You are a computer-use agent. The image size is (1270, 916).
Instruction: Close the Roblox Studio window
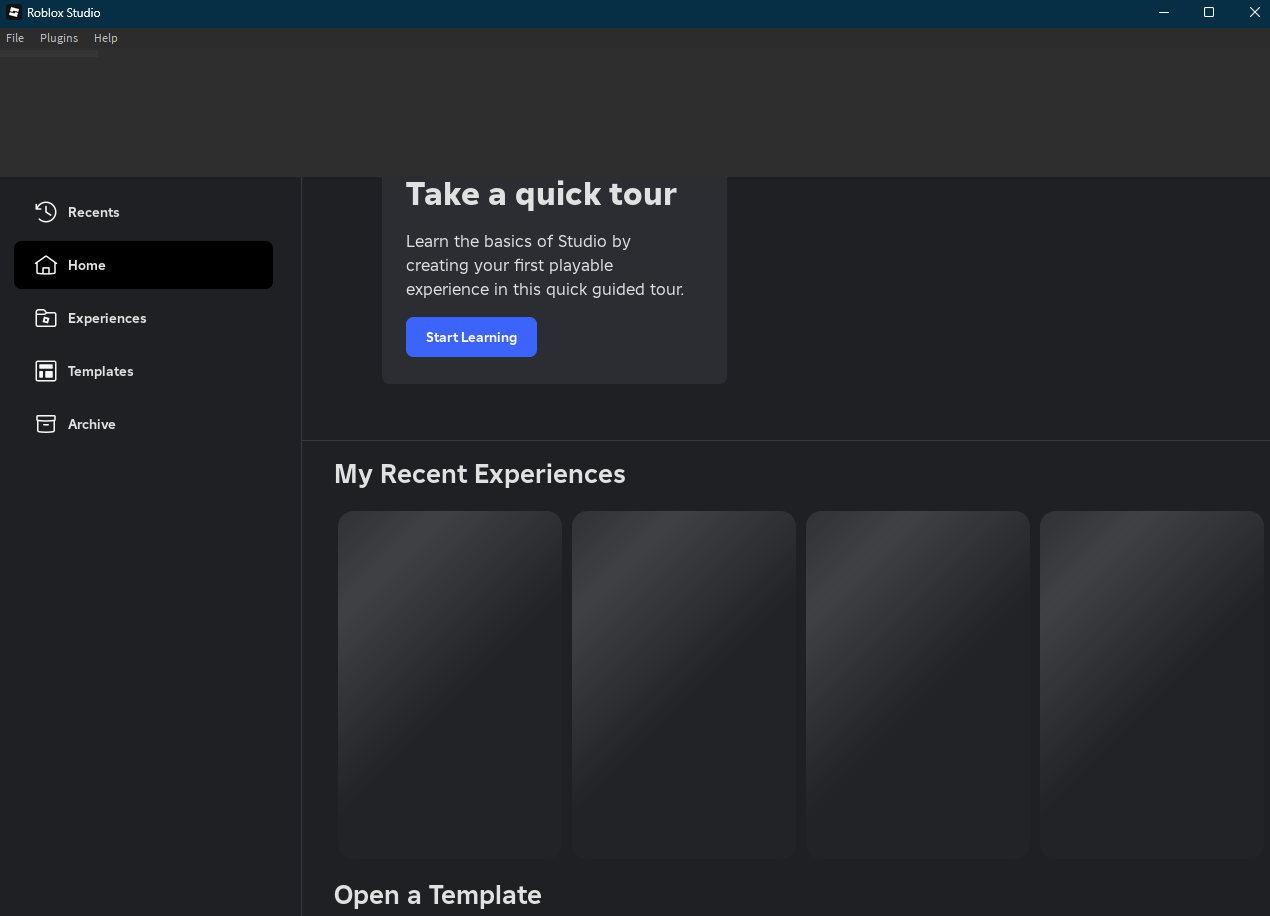pyautogui.click(x=1254, y=13)
